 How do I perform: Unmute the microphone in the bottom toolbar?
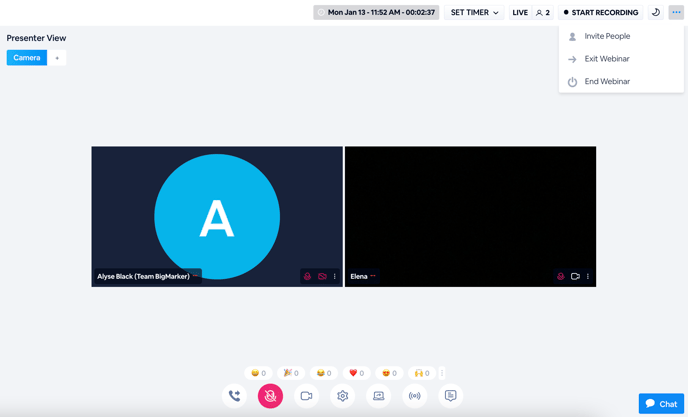pos(270,396)
